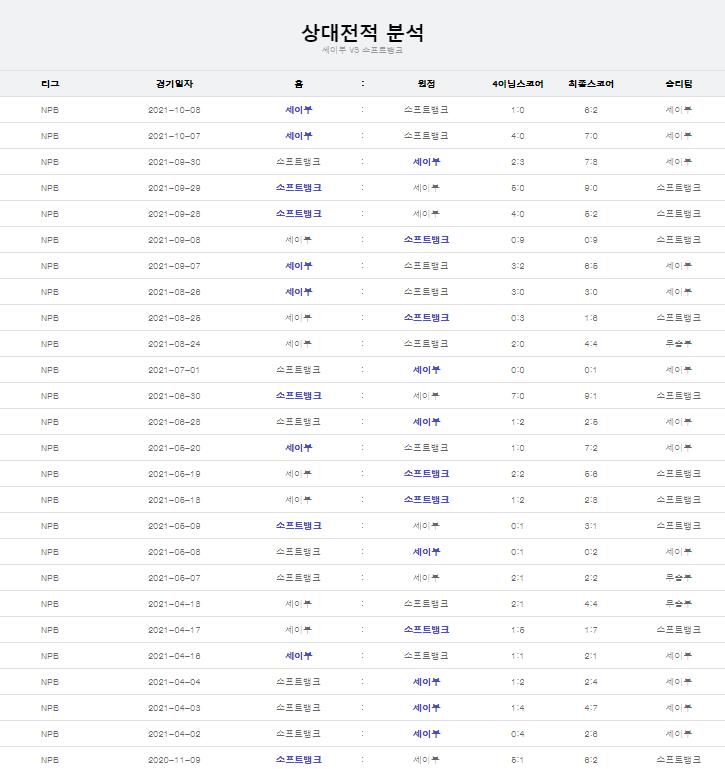Select the date cell 2021-09-28
This screenshot has width=725, height=769.
pos(174,214)
